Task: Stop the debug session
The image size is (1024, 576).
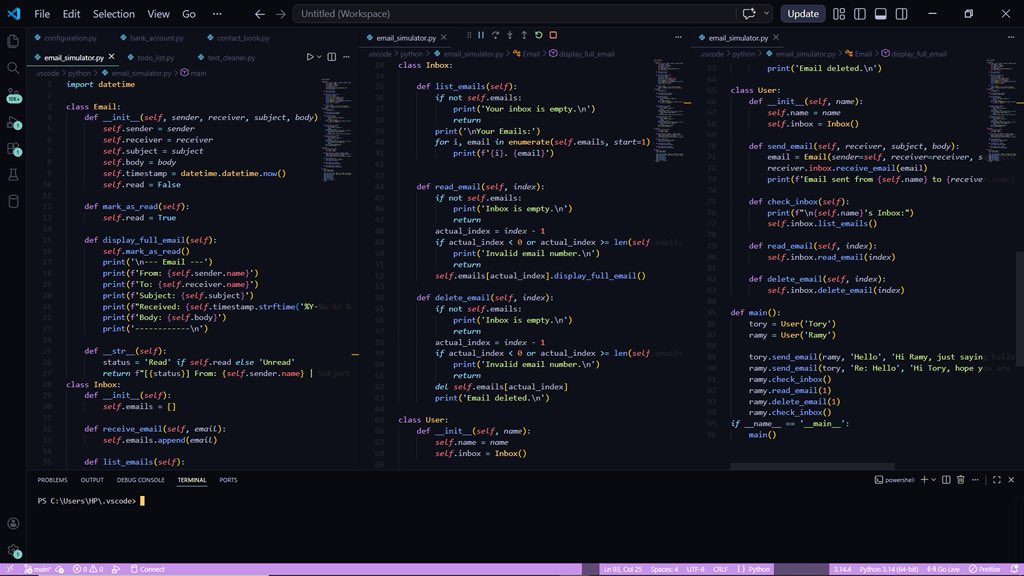Action: coord(553,35)
